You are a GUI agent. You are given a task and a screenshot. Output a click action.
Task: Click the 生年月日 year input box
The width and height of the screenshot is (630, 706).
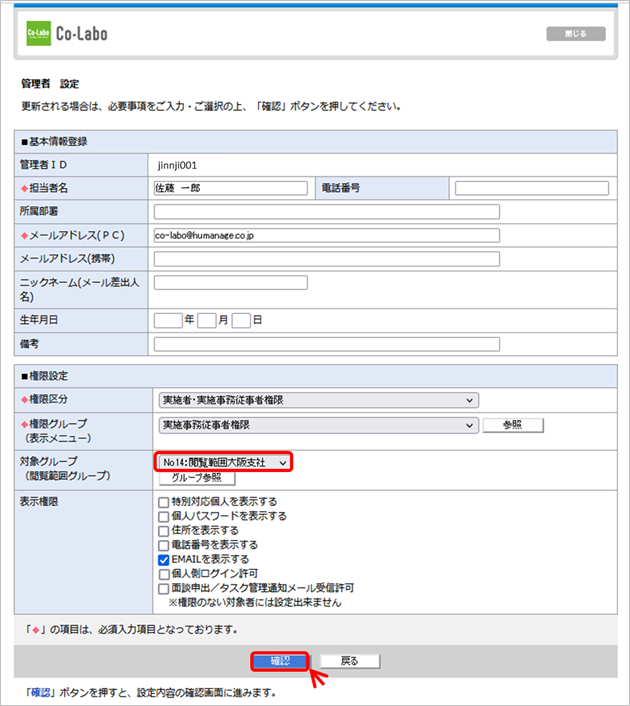coord(167,321)
